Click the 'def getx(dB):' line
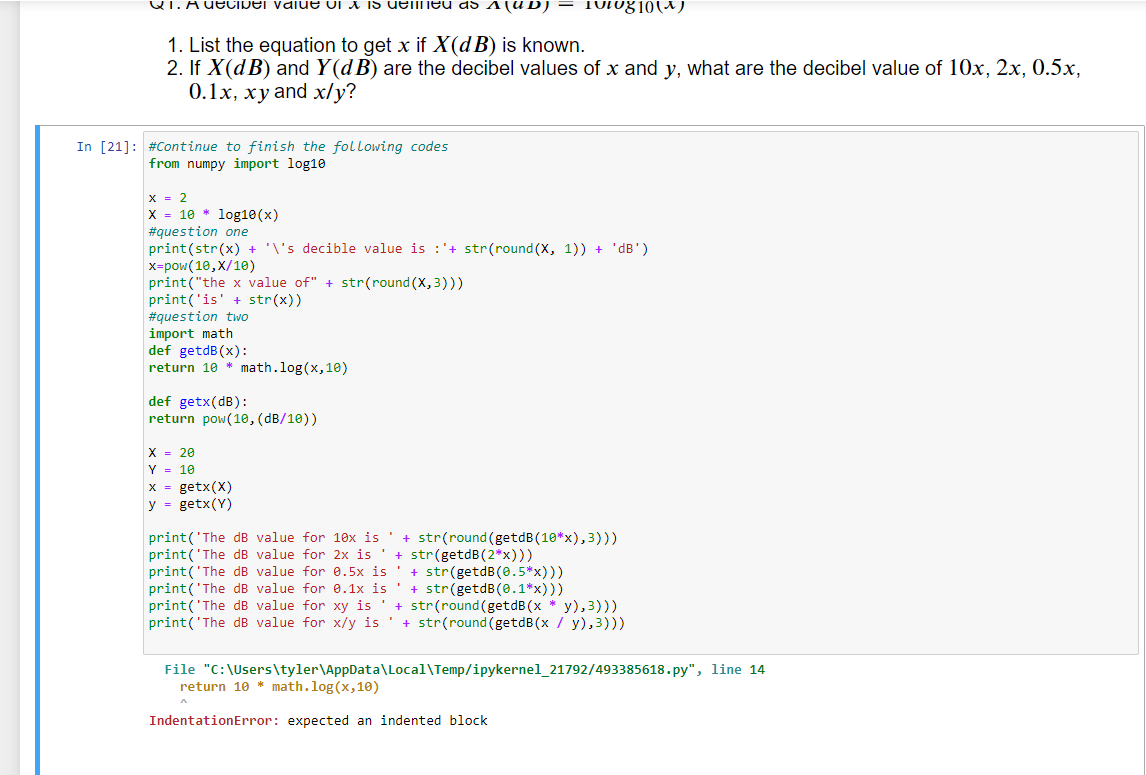 point(198,401)
